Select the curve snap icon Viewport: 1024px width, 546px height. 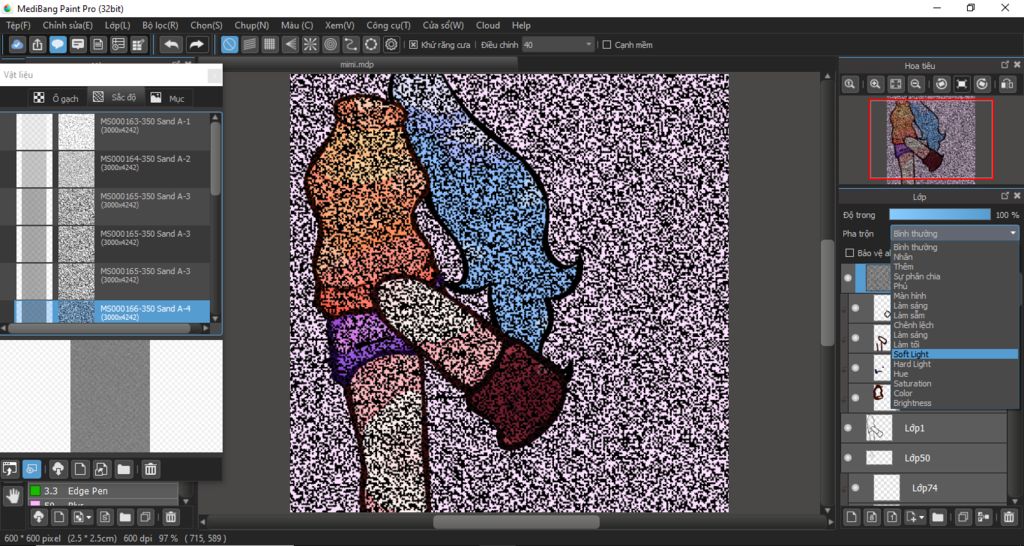351,44
